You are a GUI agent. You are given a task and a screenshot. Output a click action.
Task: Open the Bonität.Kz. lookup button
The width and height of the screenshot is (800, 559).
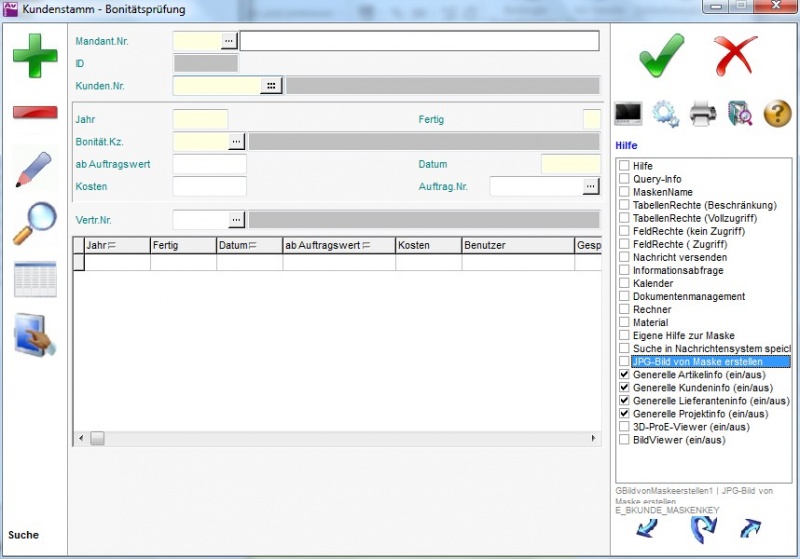click(x=236, y=142)
